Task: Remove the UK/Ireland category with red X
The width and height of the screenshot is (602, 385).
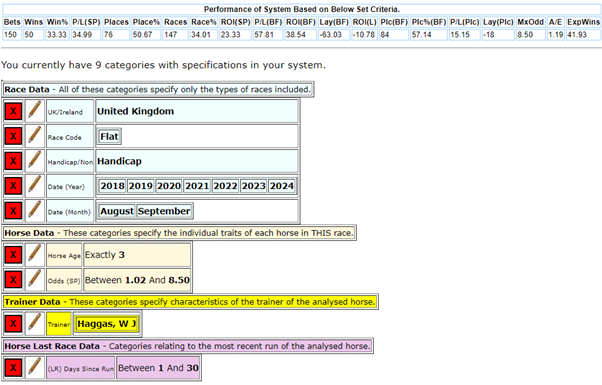Action: (13, 111)
